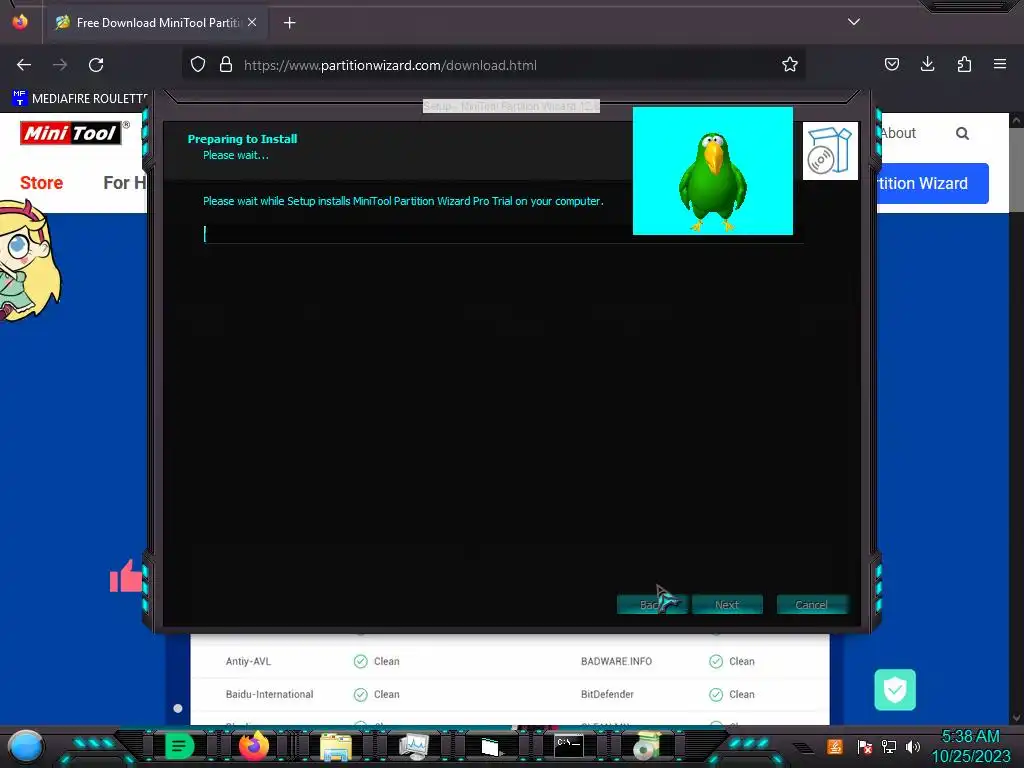
Task: Open a new browser tab
Action: [289, 23]
